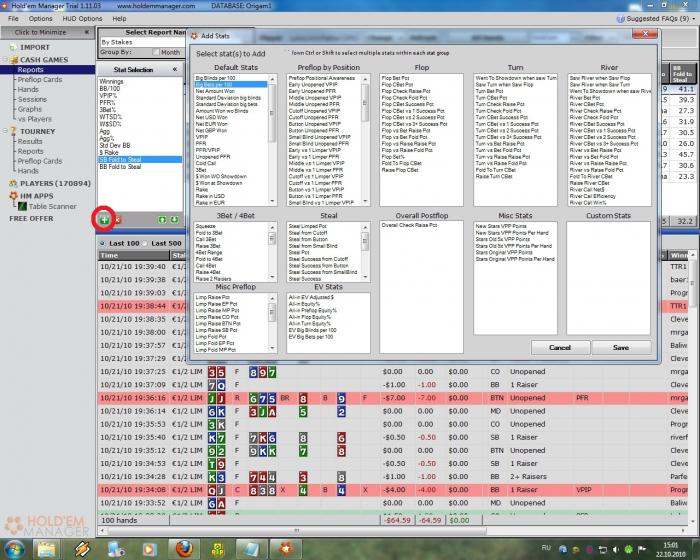The width and height of the screenshot is (700, 560).
Task: Select Results under TOURNEY
Action: 30,141
